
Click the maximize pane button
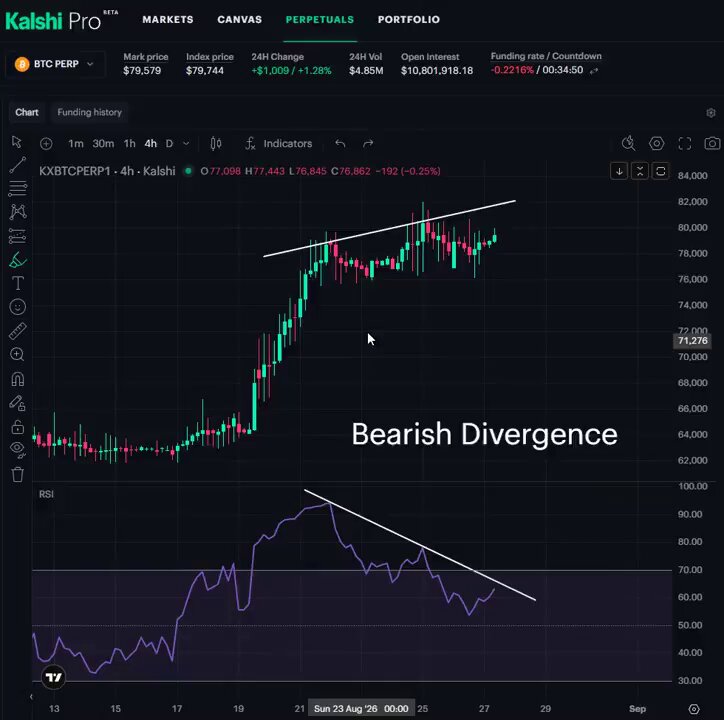660,171
